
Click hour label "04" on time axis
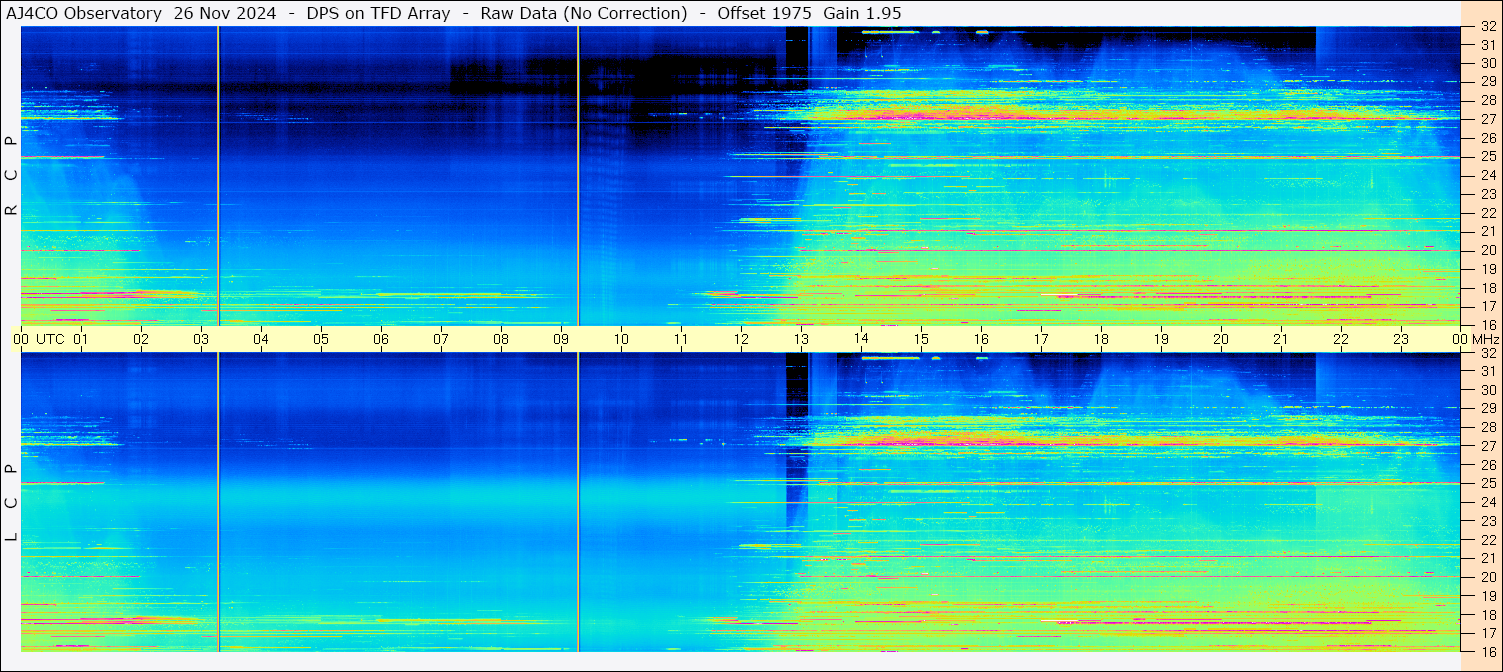(261, 339)
